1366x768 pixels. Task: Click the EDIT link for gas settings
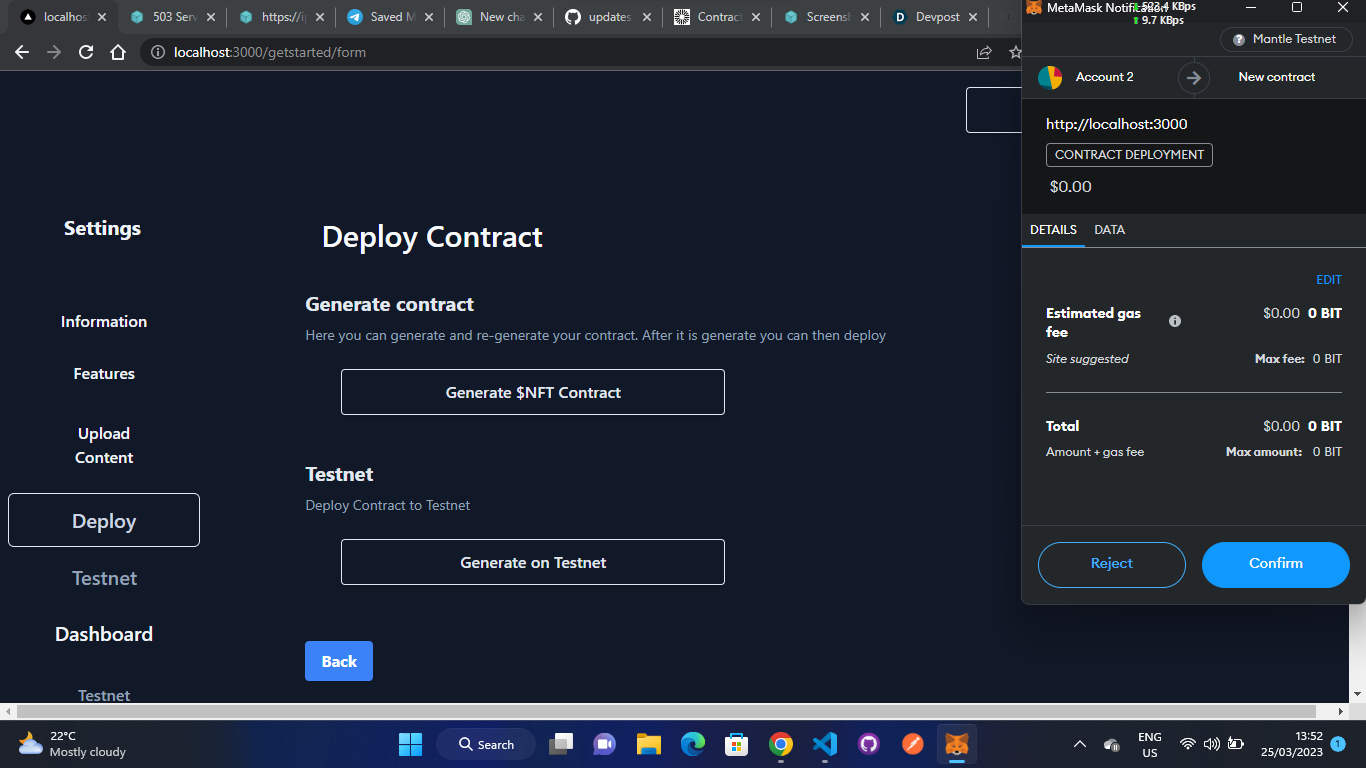pos(1329,279)
